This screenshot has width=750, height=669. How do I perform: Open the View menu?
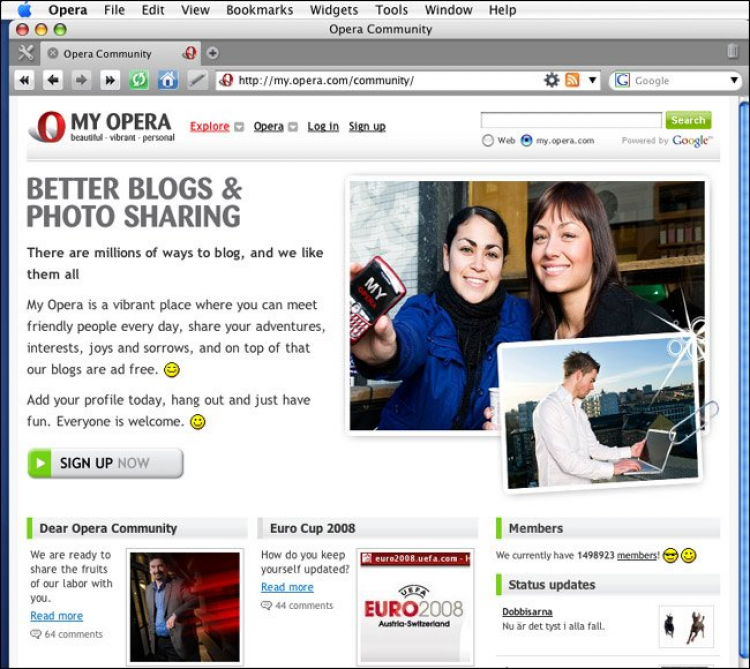pos(195,10)
